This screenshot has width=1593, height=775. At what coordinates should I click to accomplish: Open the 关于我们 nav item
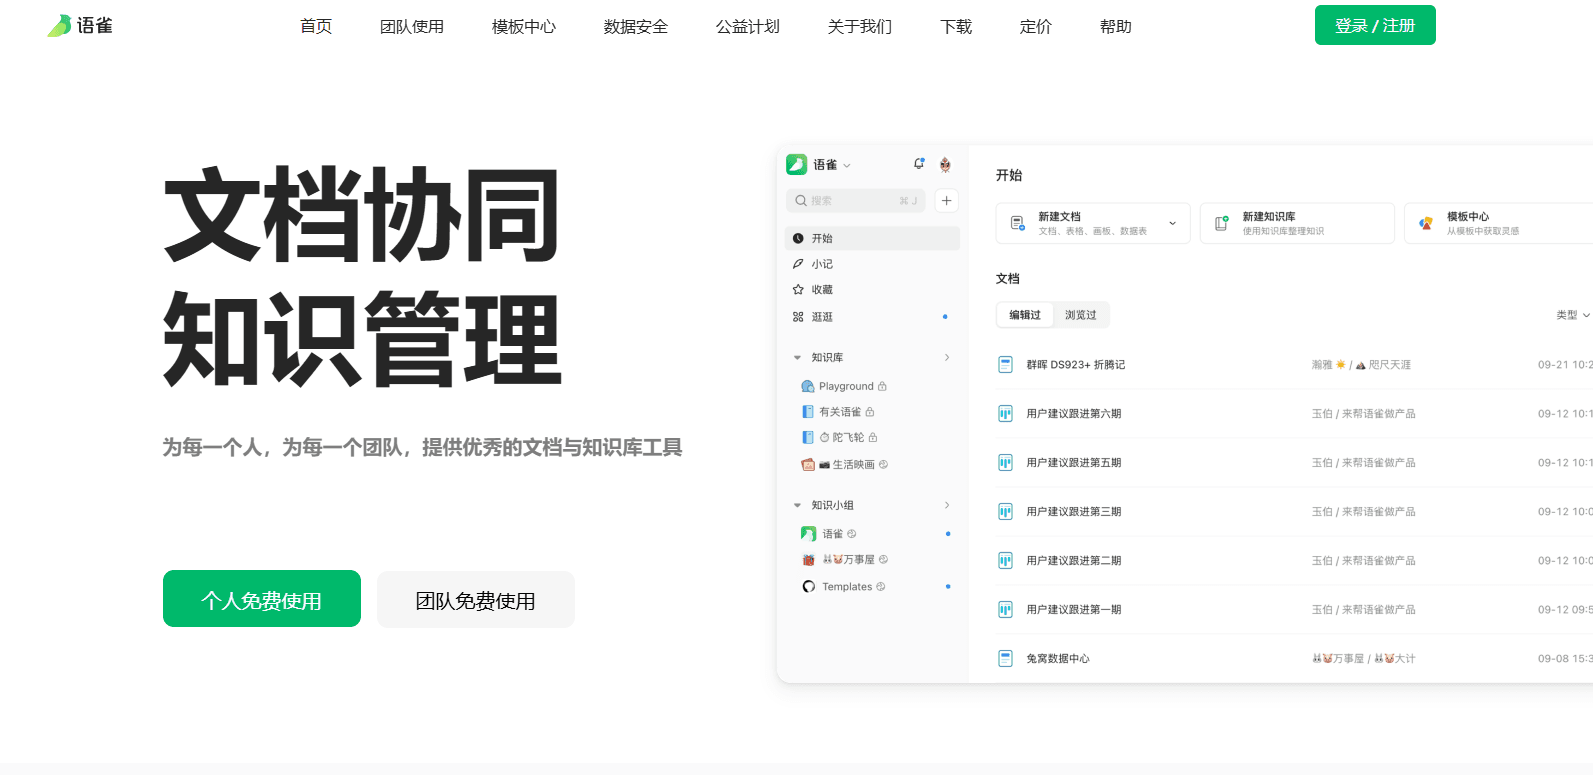pos(860,27)
